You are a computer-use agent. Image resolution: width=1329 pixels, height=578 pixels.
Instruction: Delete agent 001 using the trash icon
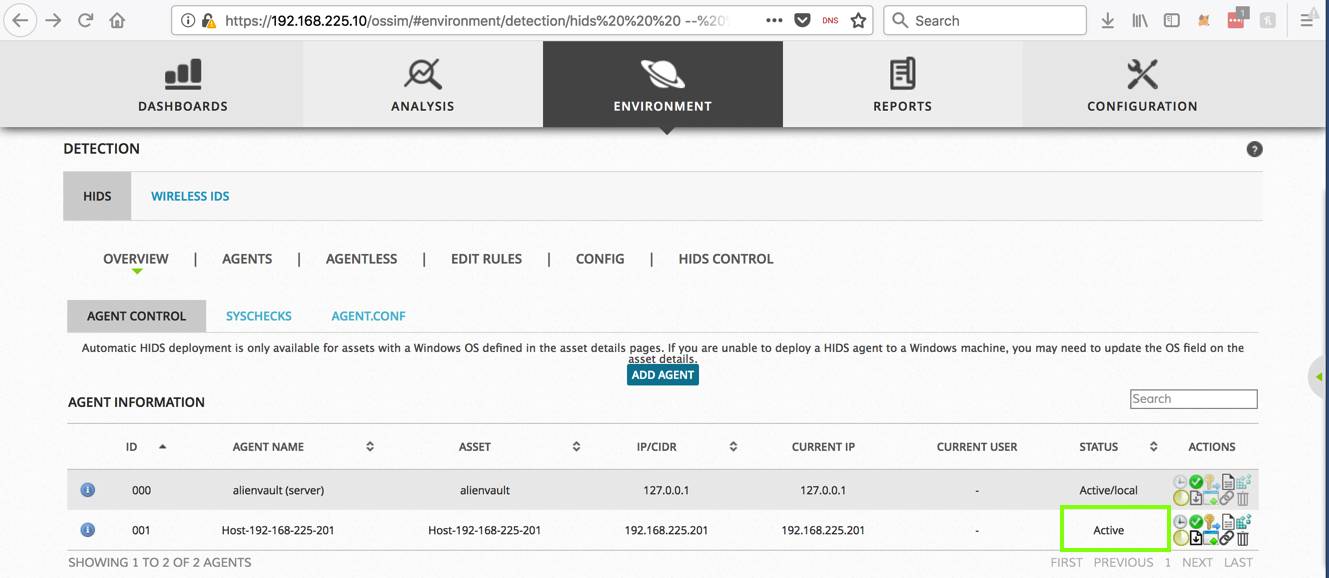1243,539
